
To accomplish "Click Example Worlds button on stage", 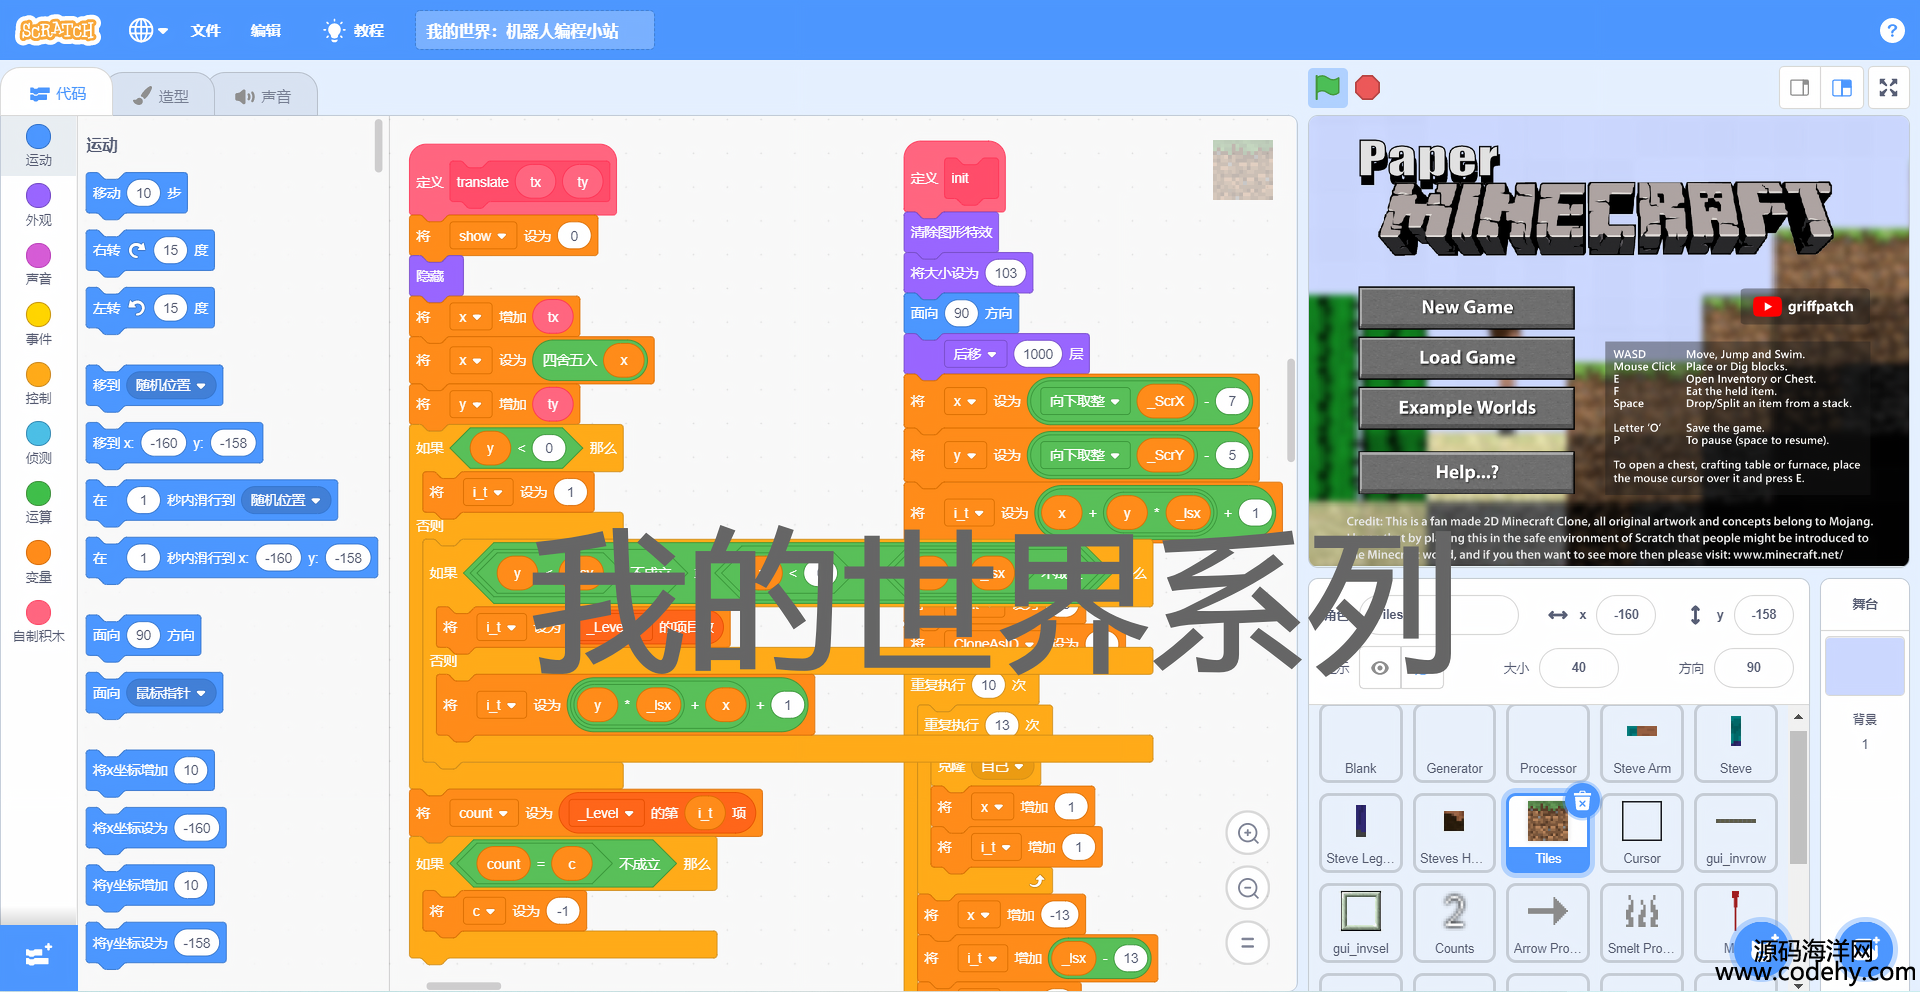I will [x=1466, y=408].
